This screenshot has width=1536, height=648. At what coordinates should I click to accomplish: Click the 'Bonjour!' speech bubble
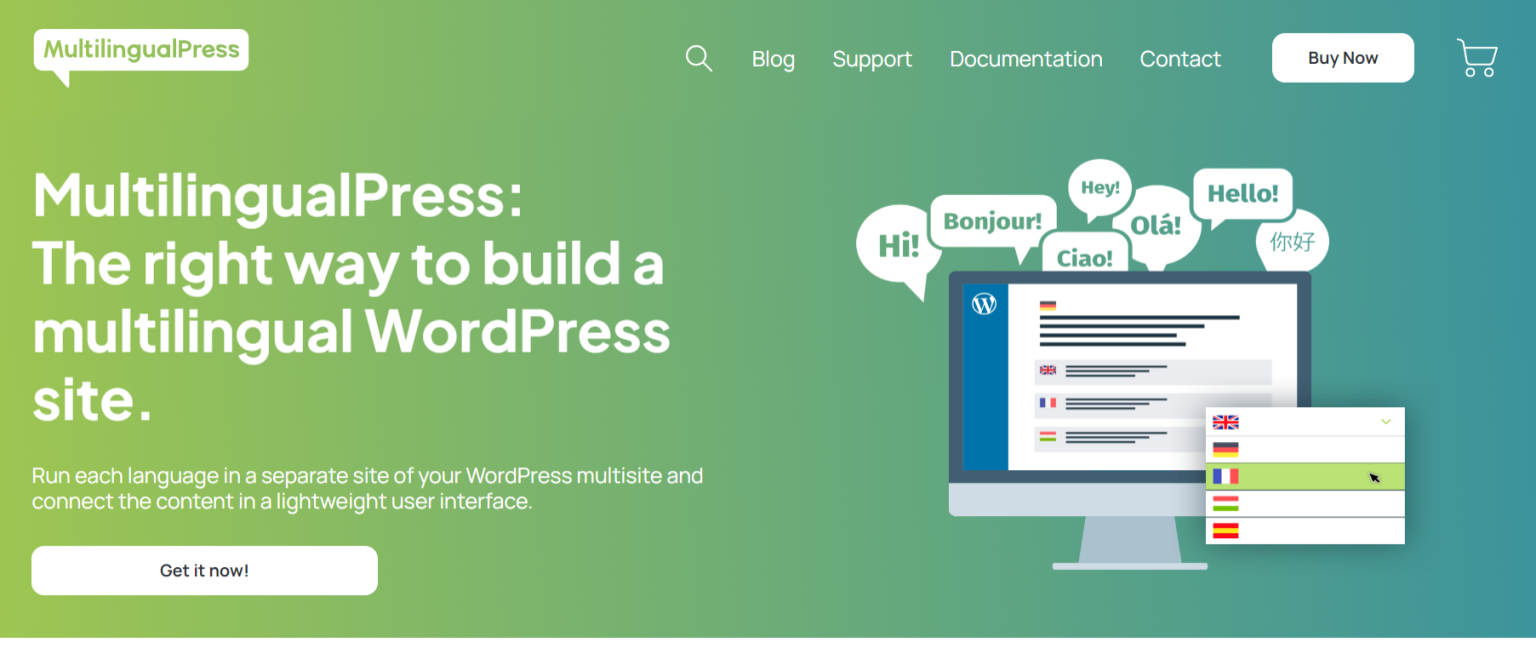click(991, 222)
